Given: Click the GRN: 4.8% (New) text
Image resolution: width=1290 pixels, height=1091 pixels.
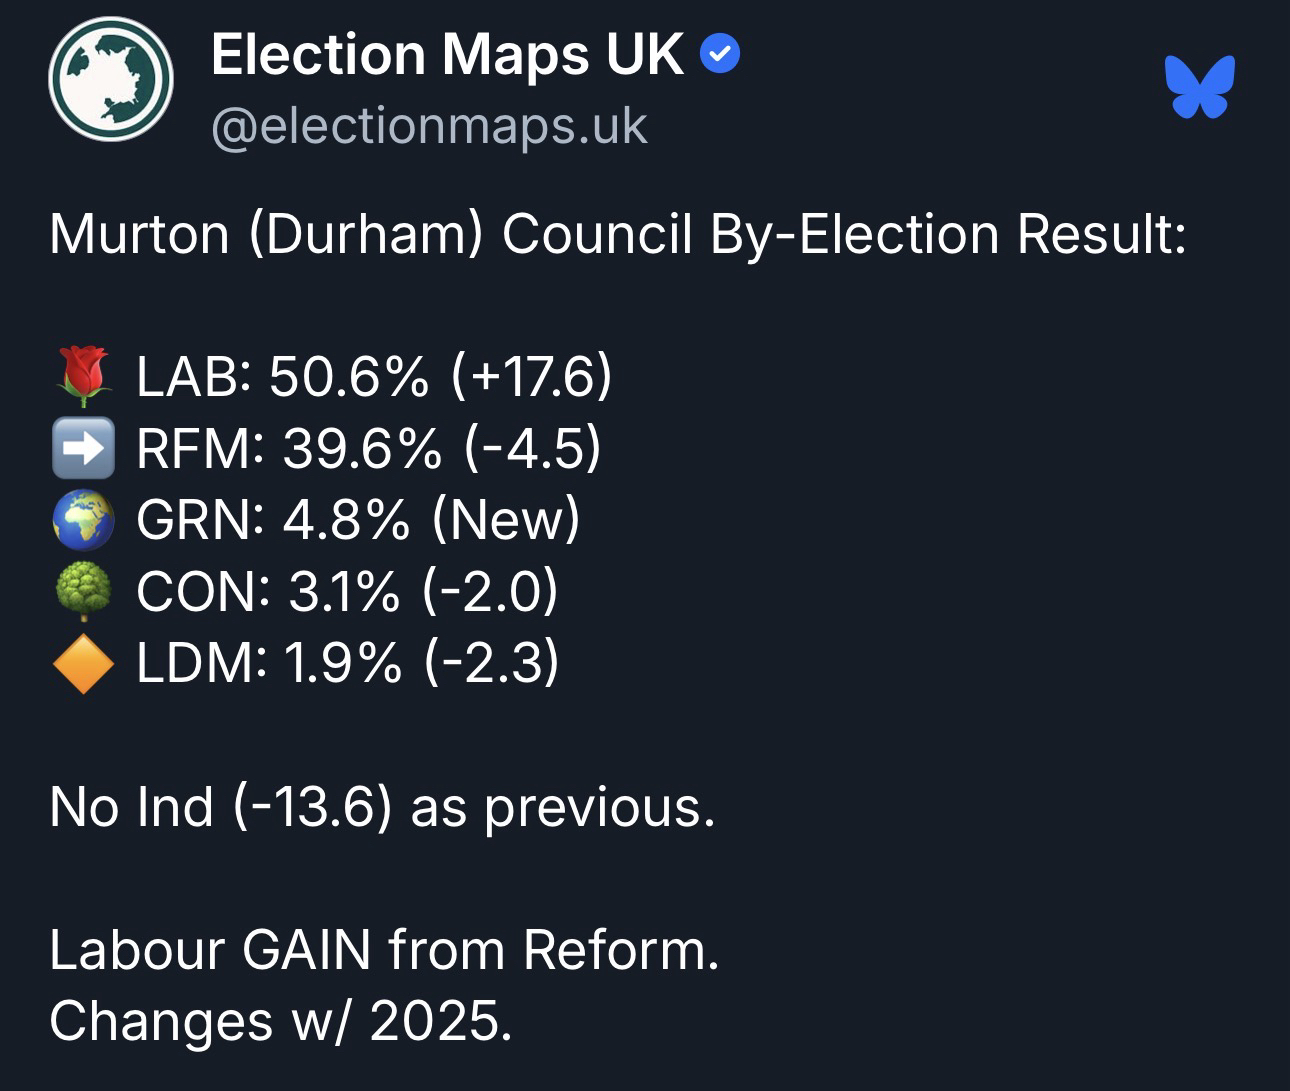Looking at the screenshot, I should pos(357,520).
